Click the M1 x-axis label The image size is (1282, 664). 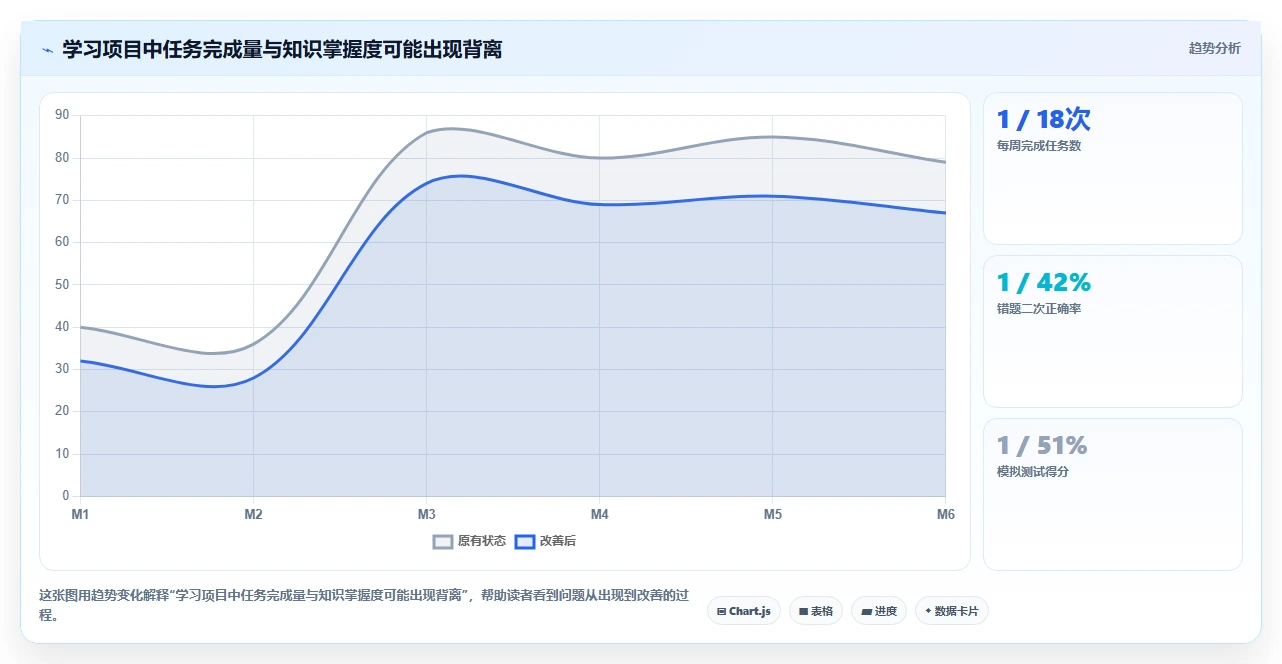(80, 514)
